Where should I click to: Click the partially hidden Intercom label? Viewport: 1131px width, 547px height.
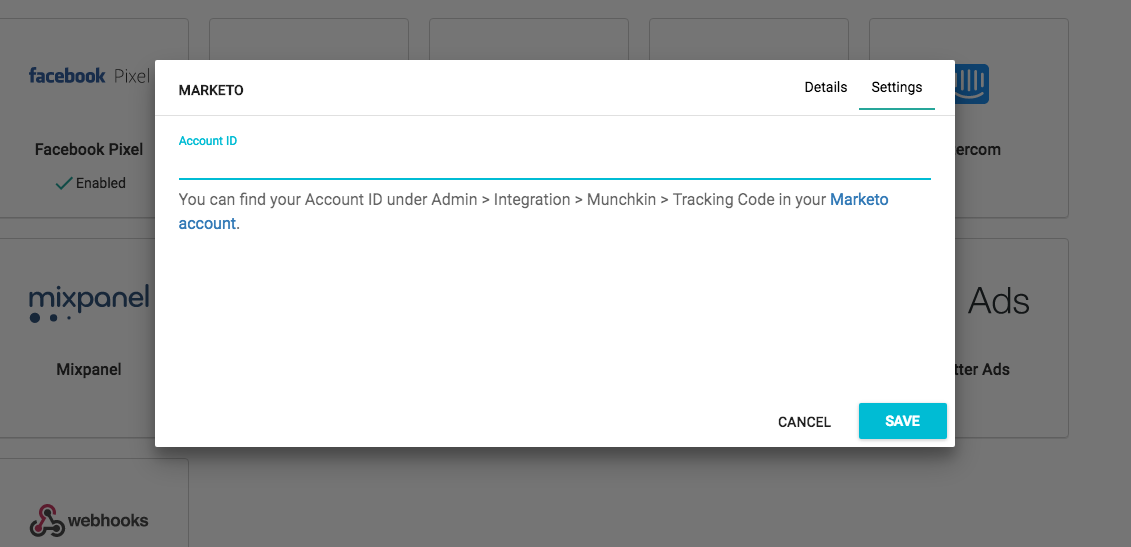977,149
